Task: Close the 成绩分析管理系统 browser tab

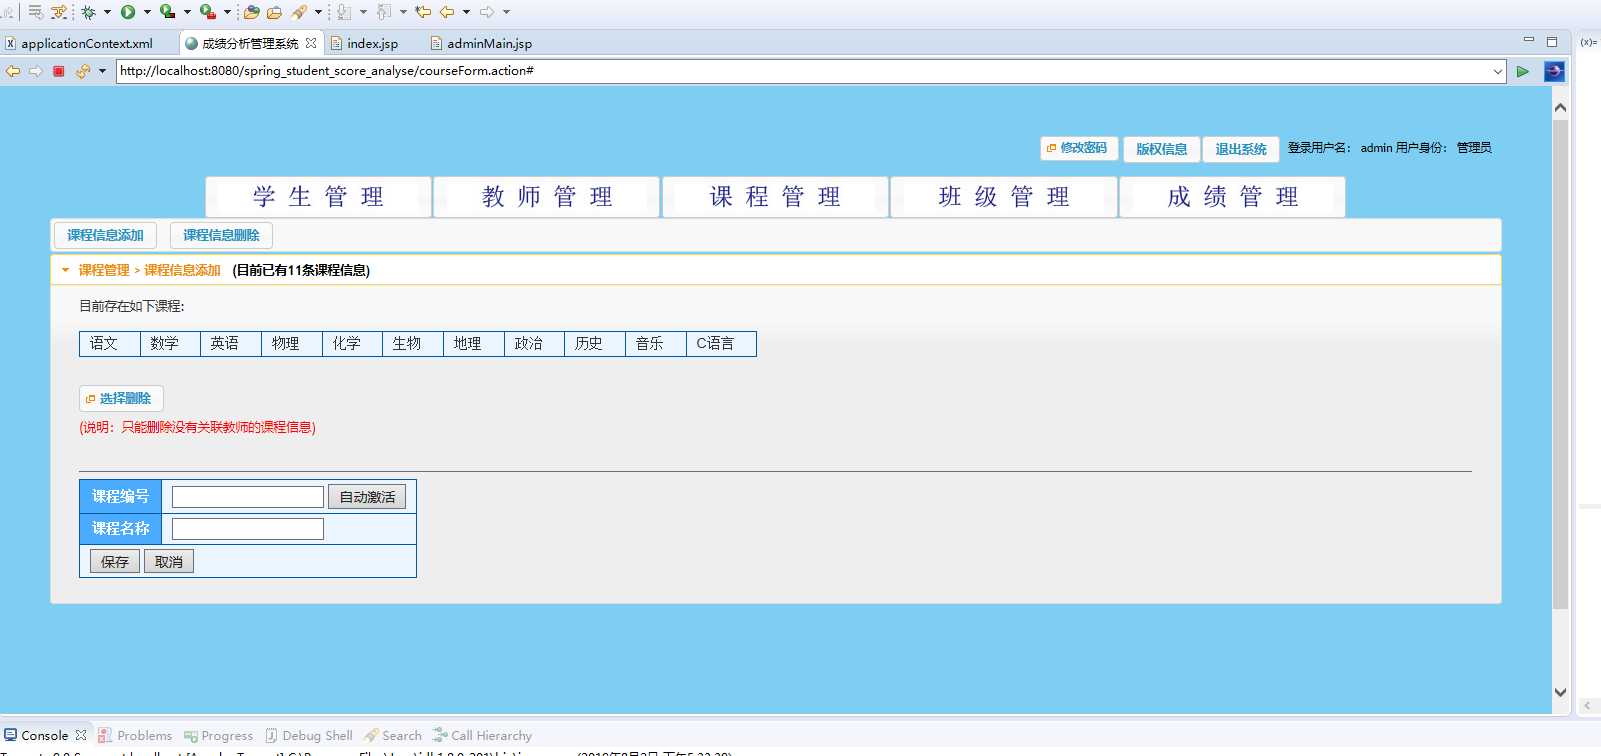Action: pyautogui.click(x=311, y=43)
